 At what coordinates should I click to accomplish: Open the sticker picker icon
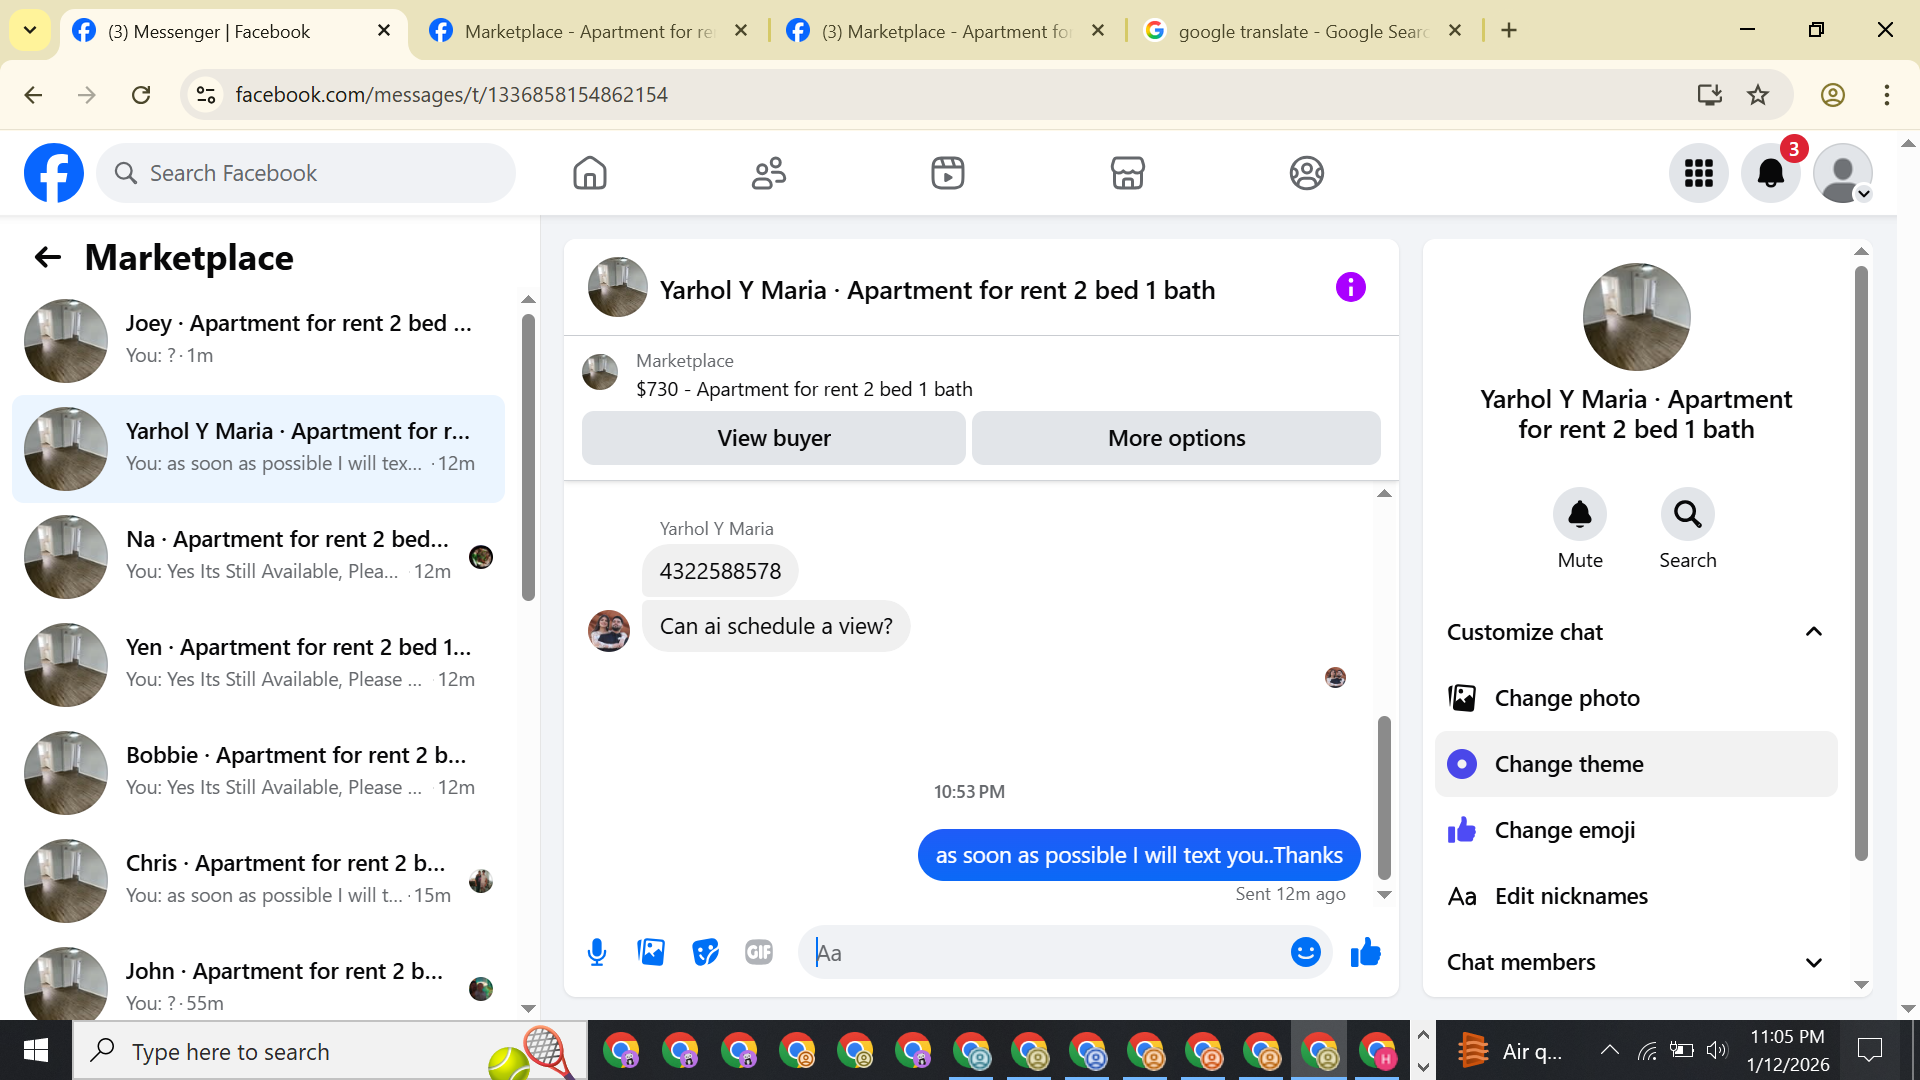coord(705,952)
